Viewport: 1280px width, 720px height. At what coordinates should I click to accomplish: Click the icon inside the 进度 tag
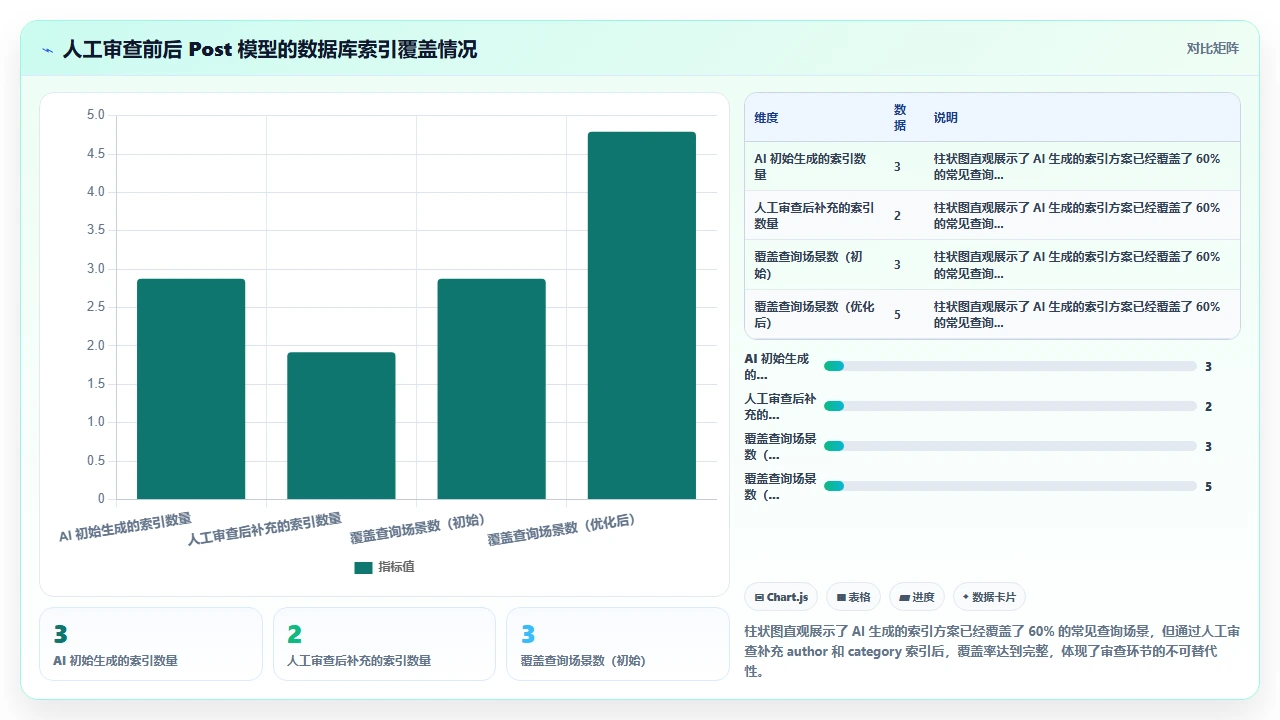[x=905, y=597]
